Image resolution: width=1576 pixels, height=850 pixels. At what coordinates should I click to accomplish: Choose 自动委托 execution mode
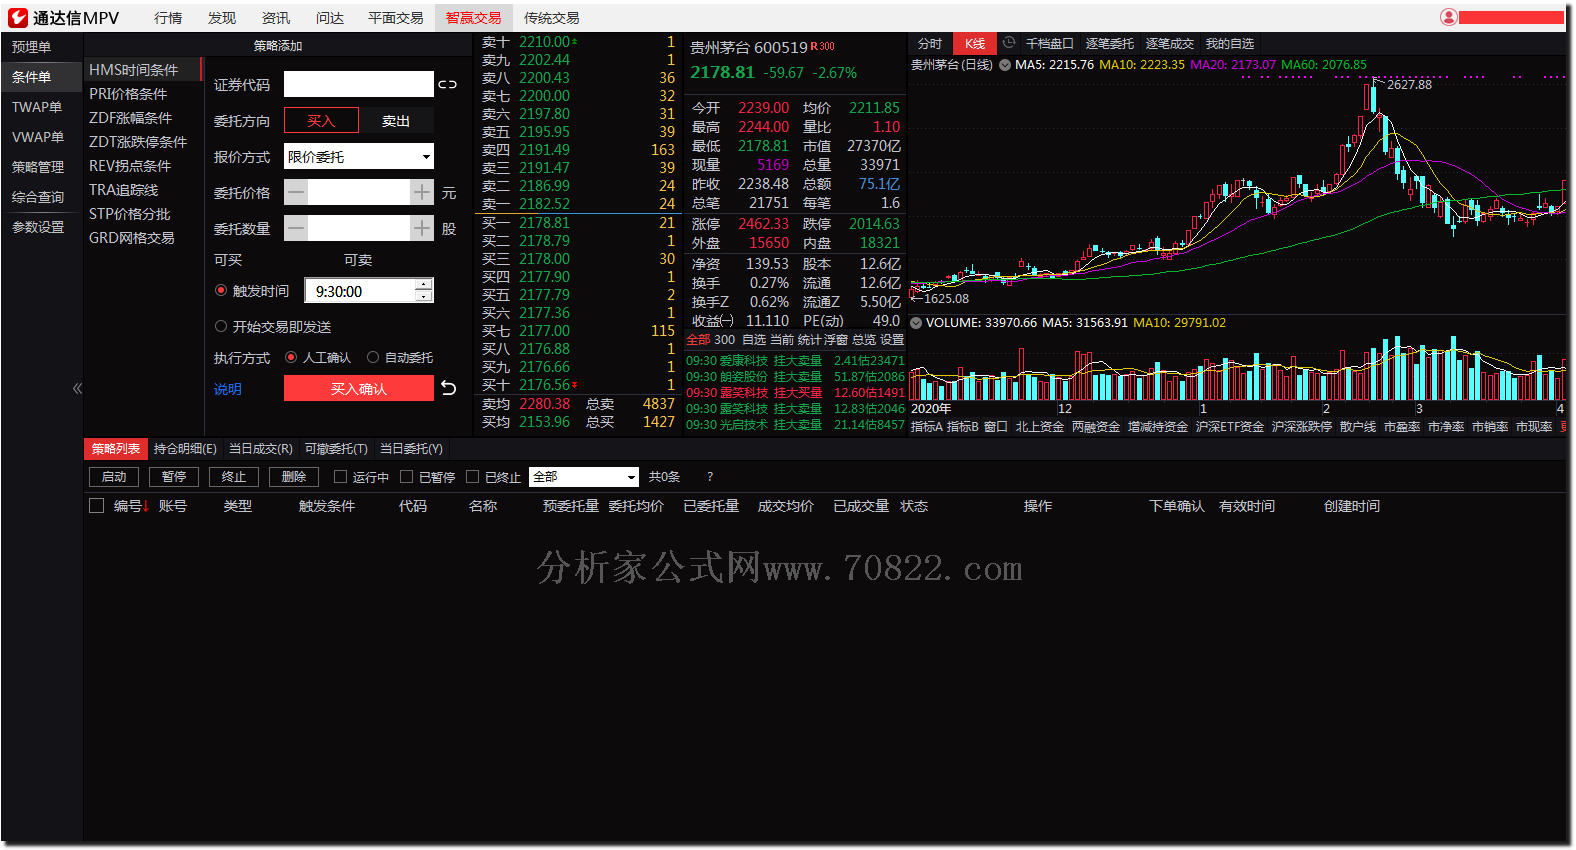click(x=373, y=357)
